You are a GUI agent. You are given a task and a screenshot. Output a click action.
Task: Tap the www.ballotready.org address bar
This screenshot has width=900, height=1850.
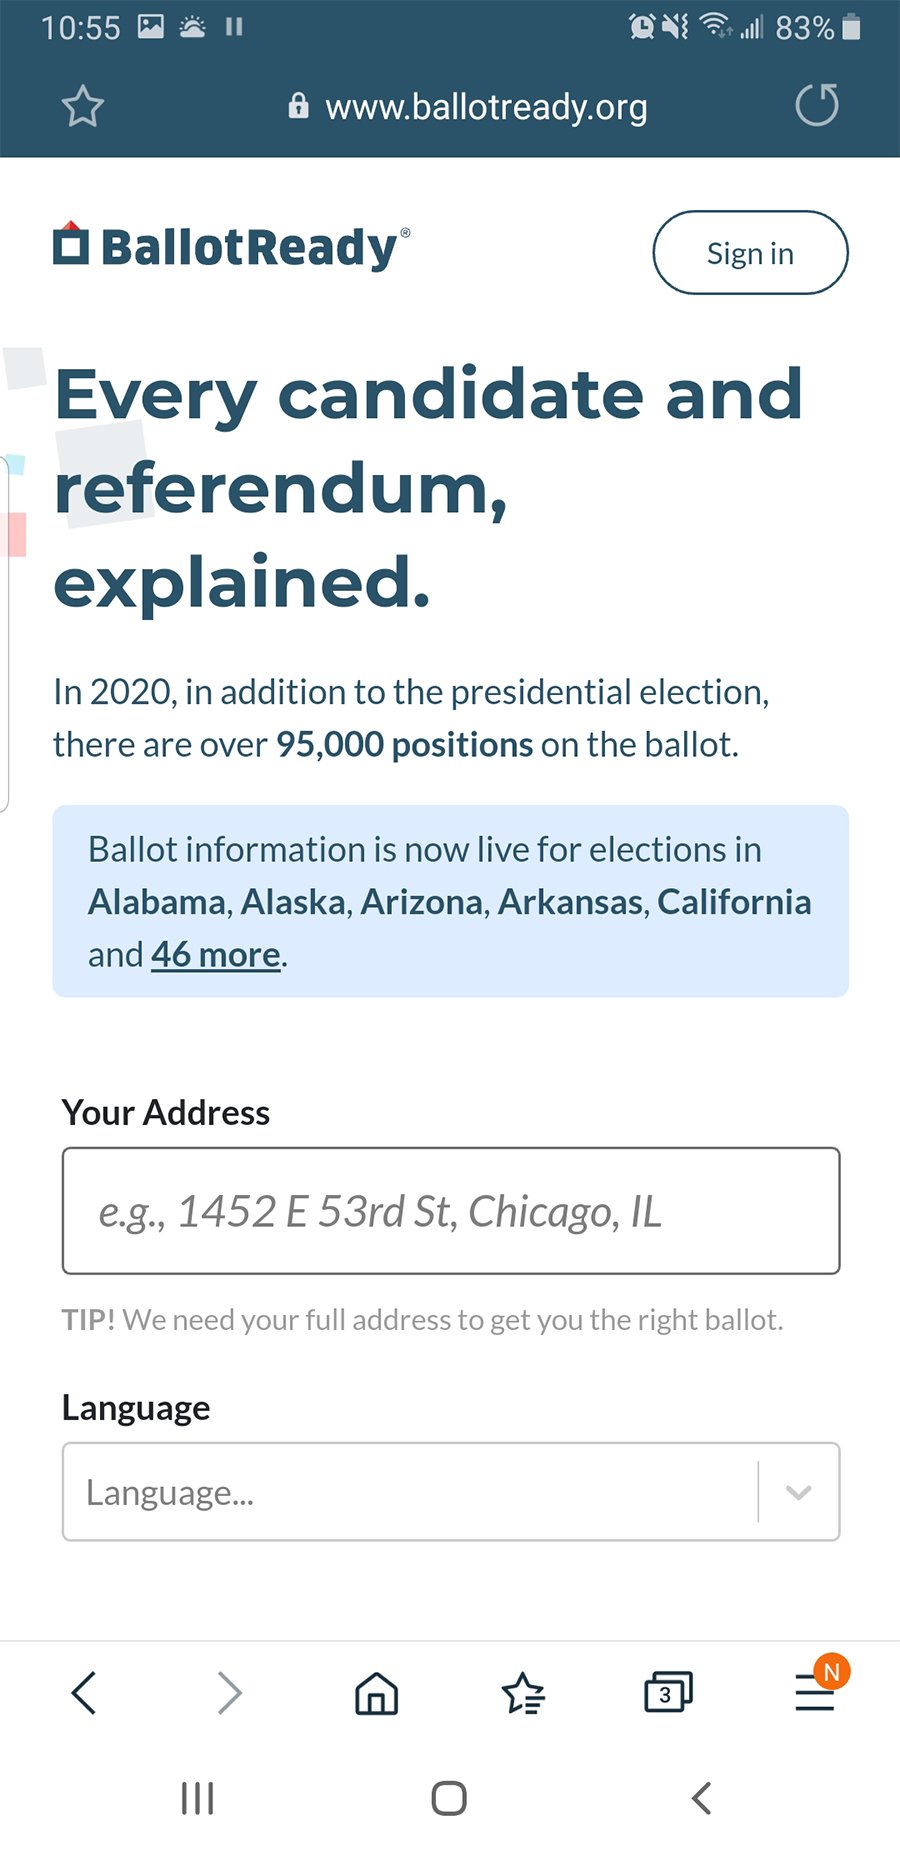pyautogui.click(x=487, y=106)
